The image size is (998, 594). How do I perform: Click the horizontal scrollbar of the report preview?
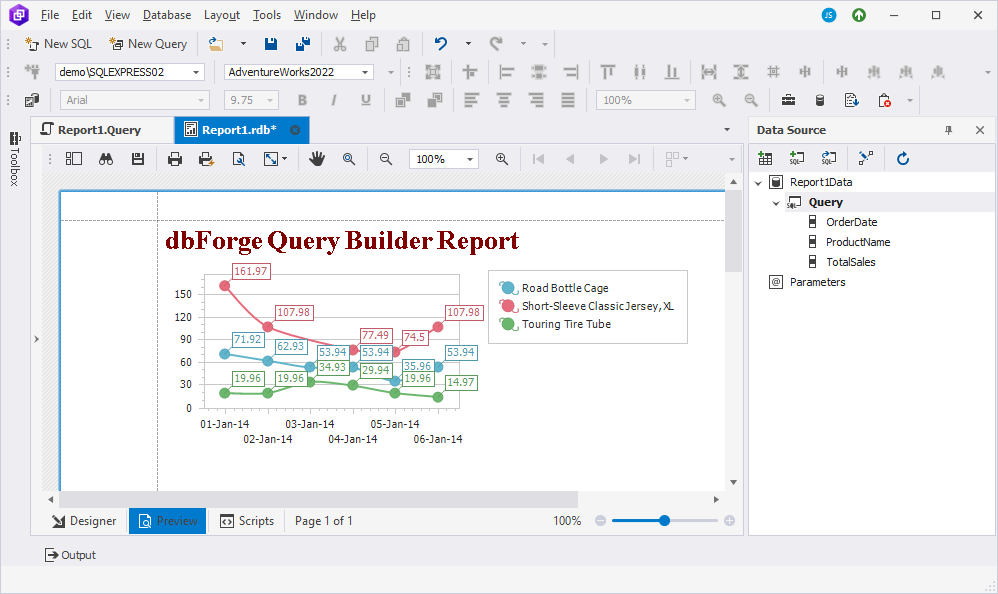[318, 500]
